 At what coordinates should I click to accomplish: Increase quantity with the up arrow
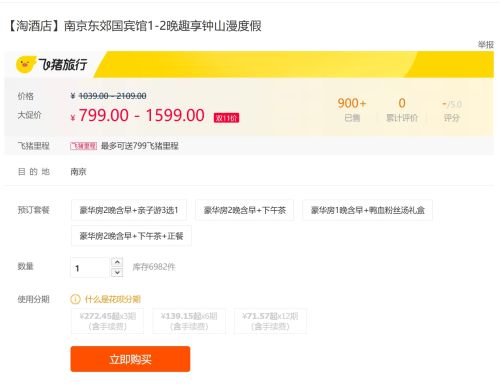(117, 262)
